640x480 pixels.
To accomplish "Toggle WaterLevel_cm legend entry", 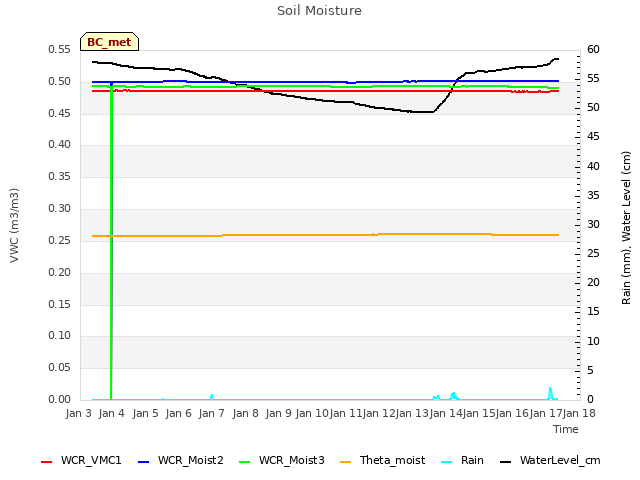I will tap(550, 460).
